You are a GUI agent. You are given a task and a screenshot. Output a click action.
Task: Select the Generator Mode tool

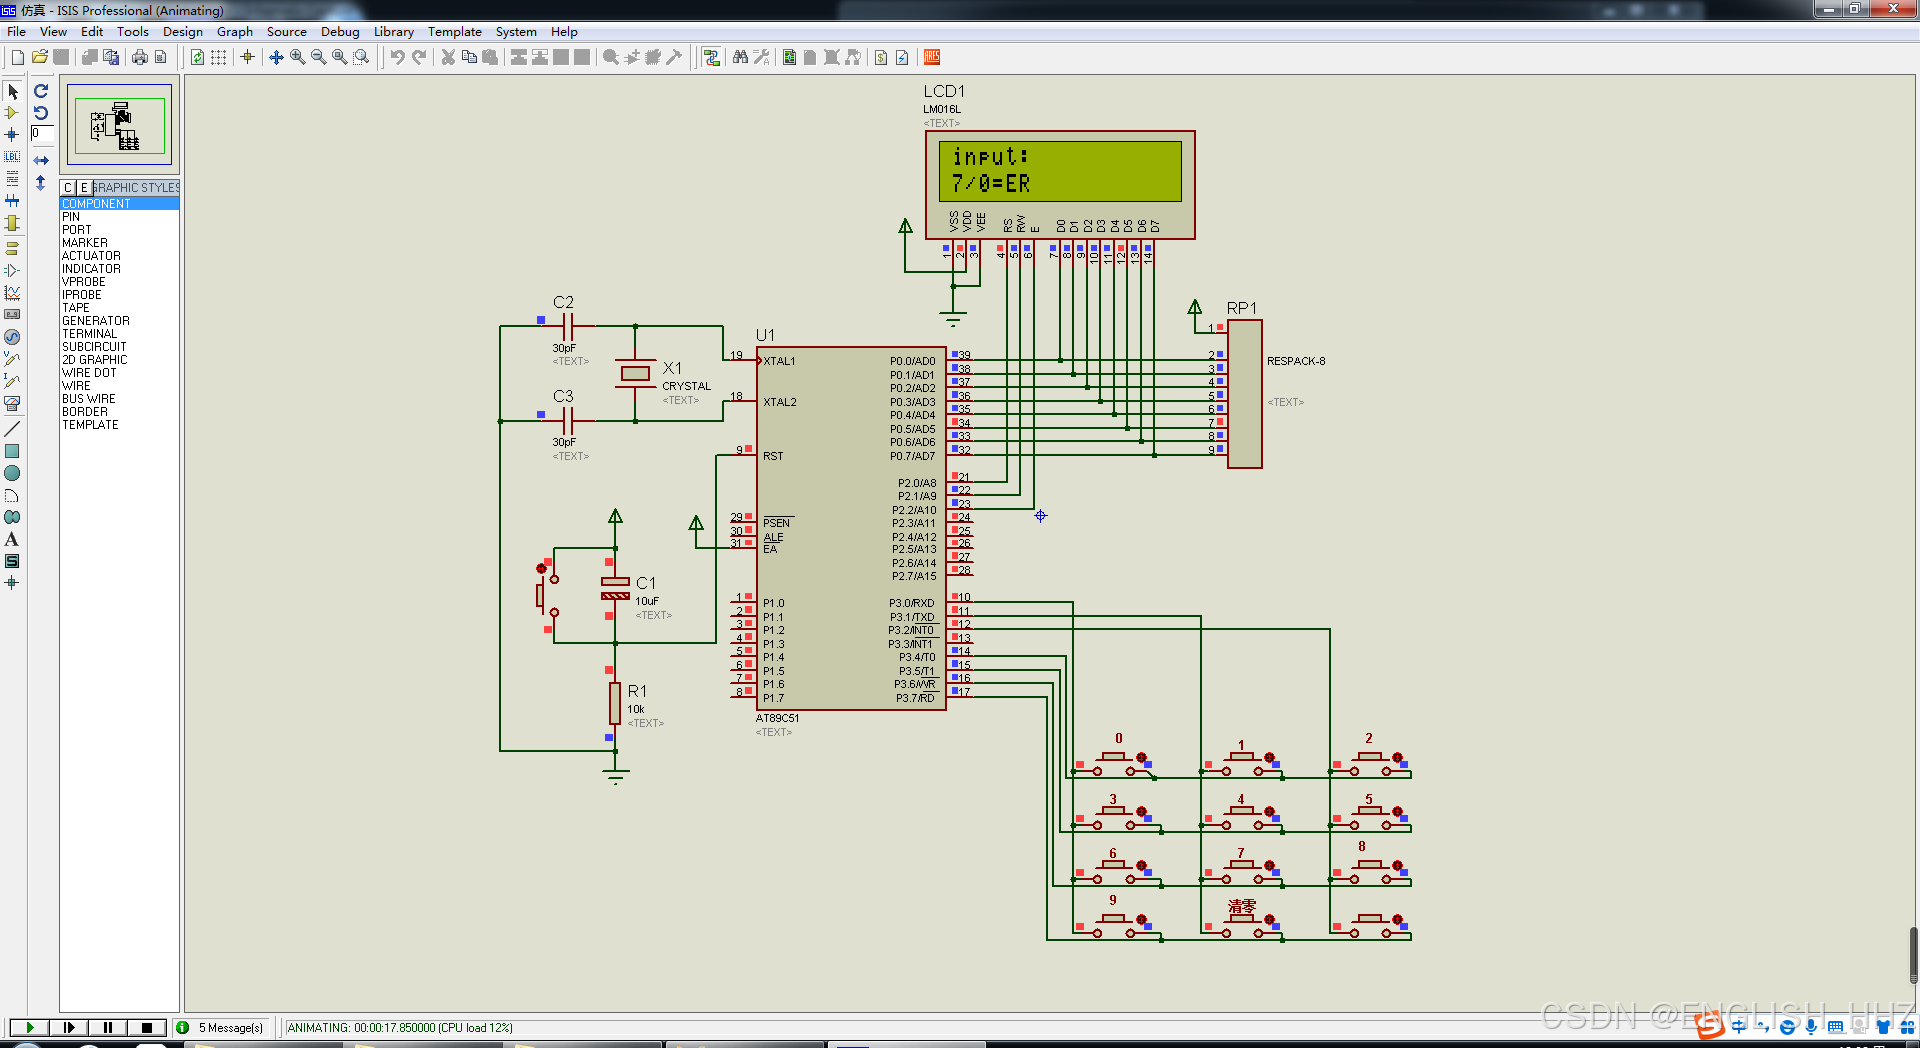[x=12, y=337]
